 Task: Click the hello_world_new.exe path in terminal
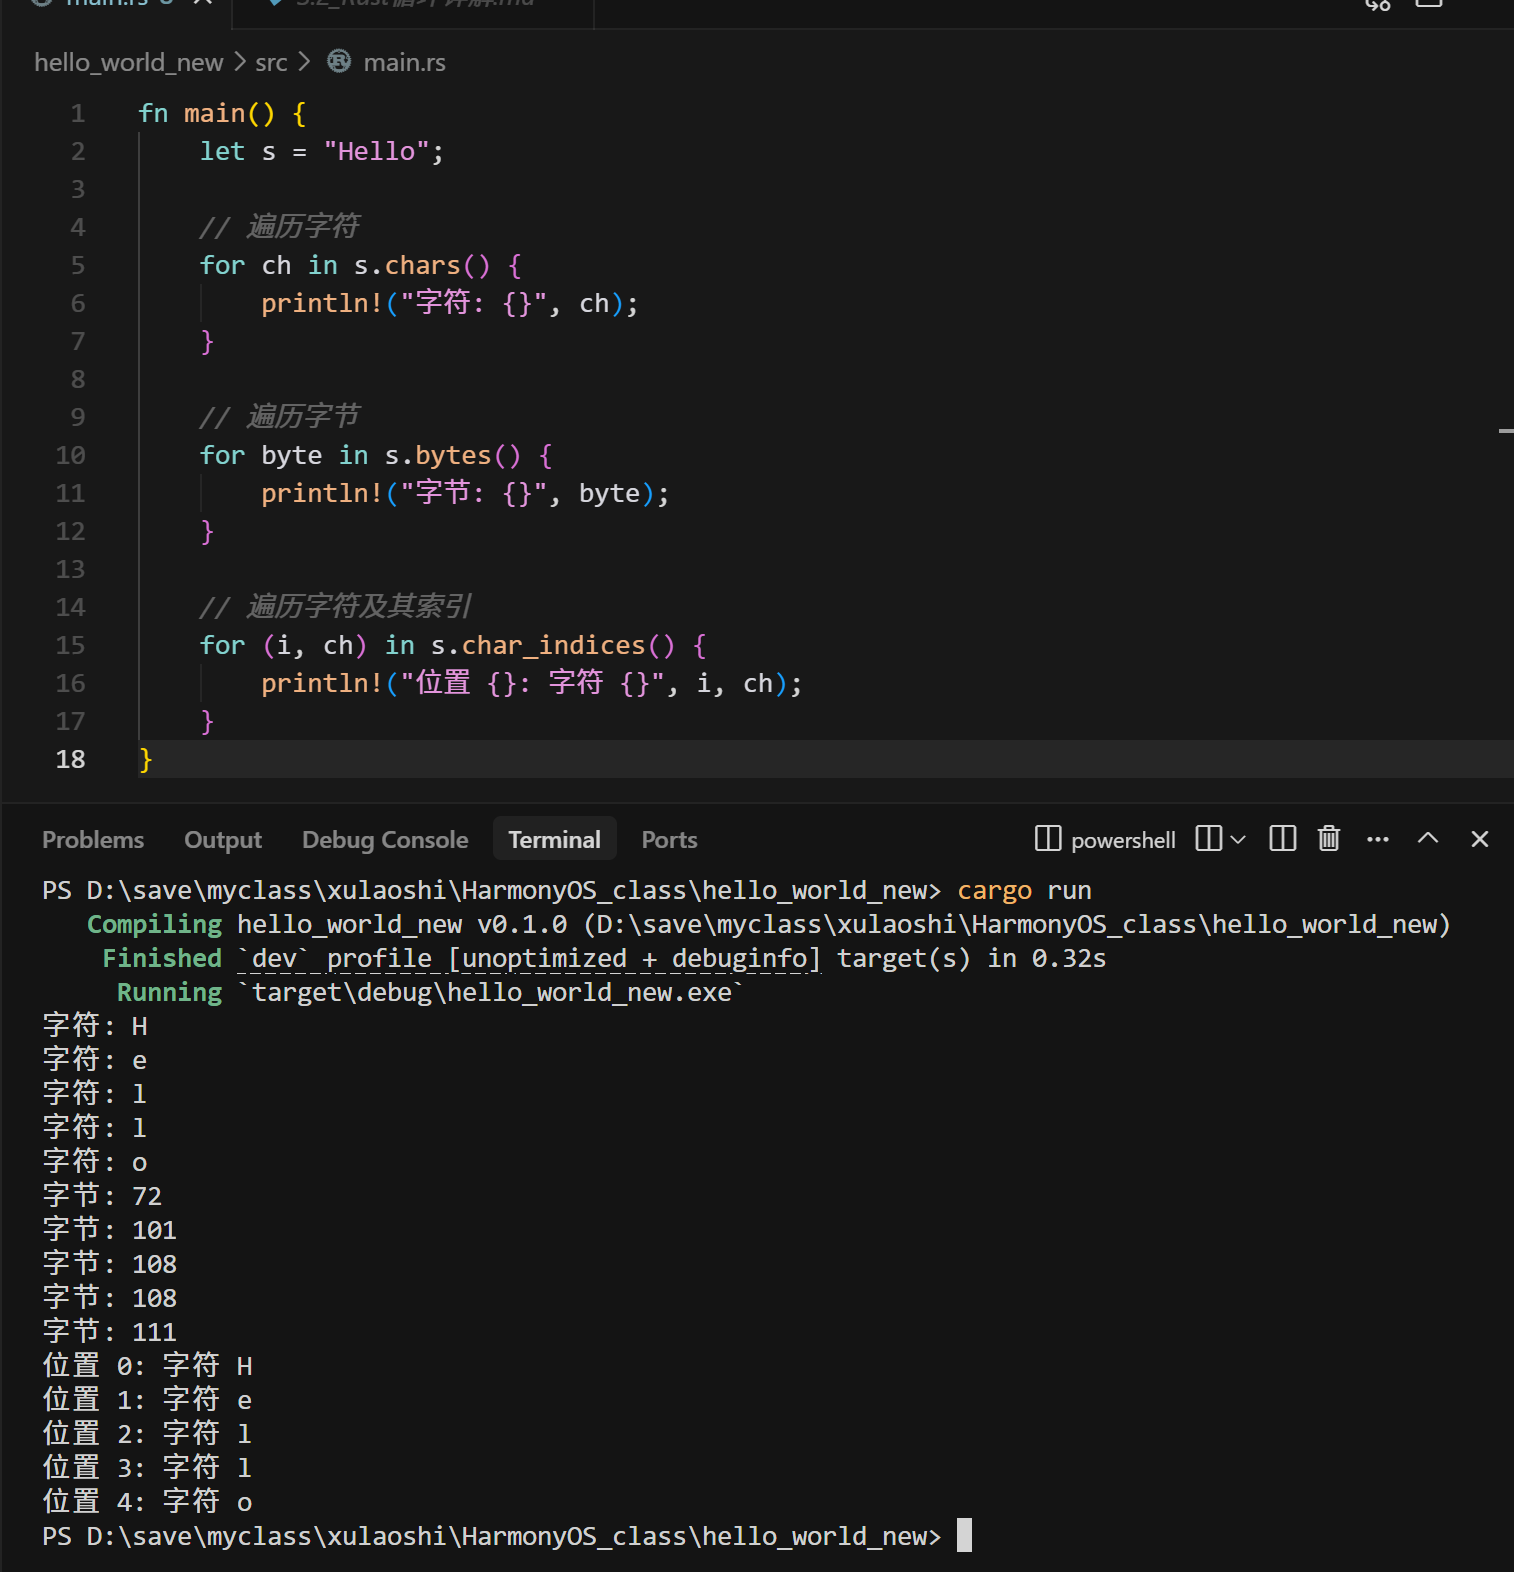[491, 993]
